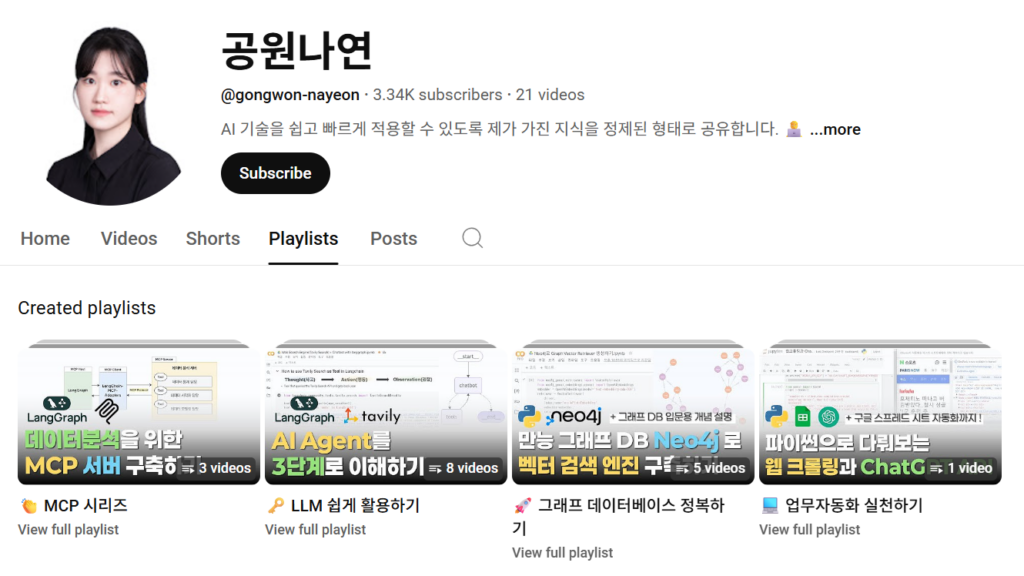
Task: Click the 5 videos playlist count badge
Action: click(710, 468)
